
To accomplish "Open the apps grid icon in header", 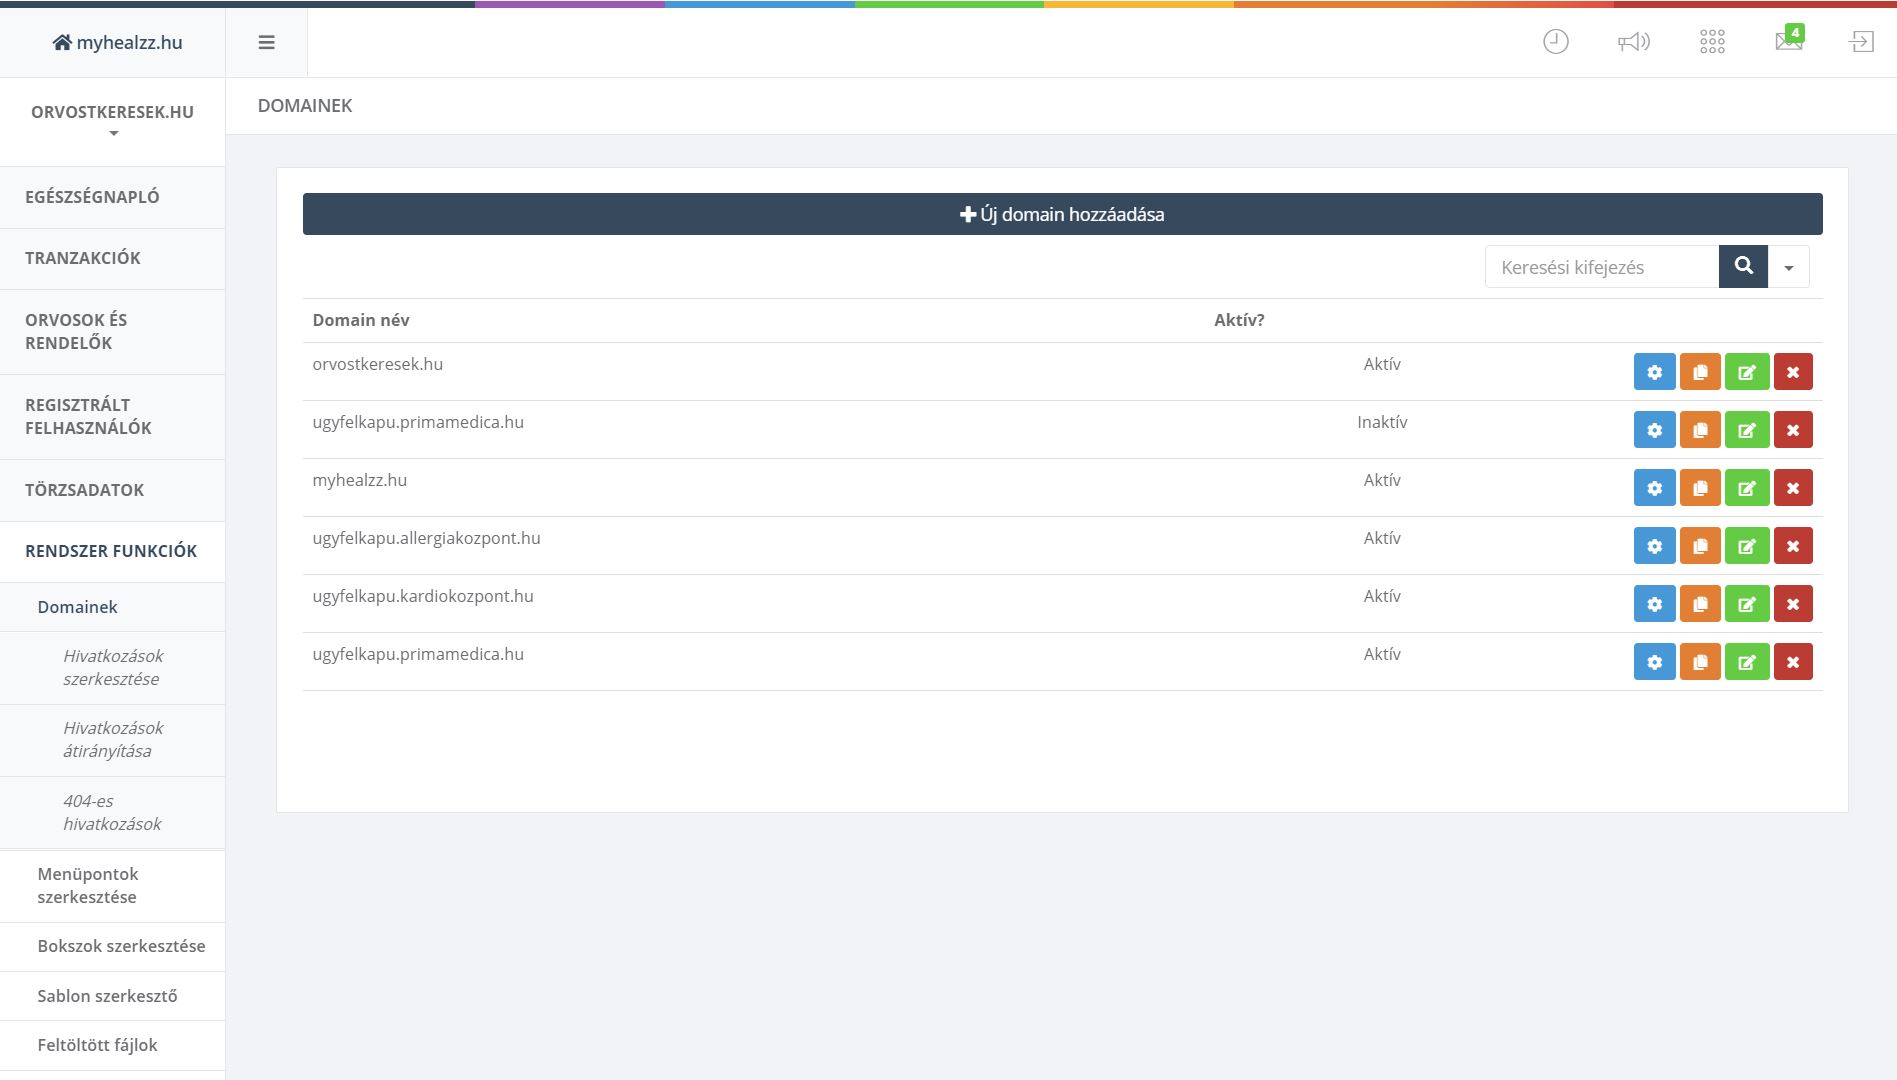I will click(x=1712, y=42).
